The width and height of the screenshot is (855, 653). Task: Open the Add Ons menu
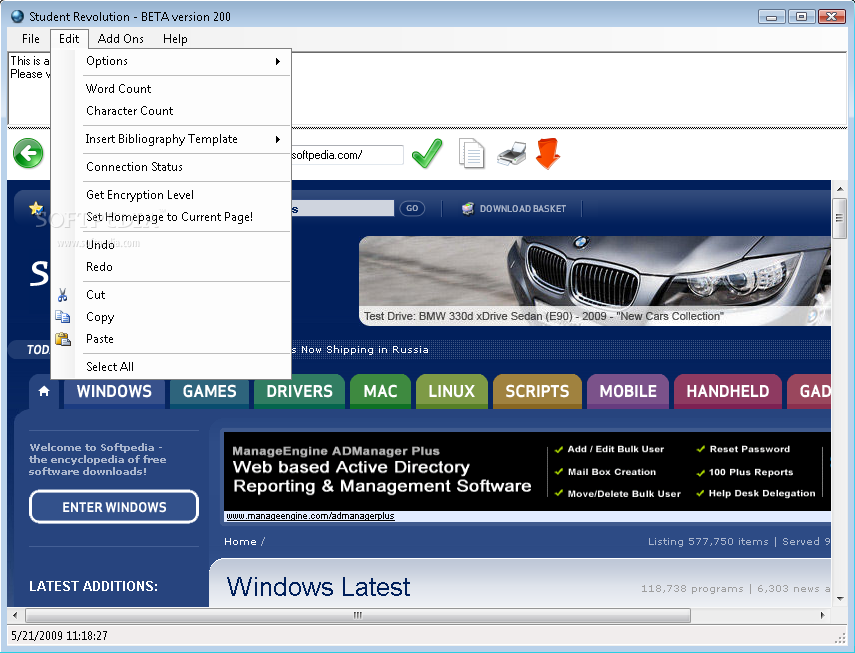121,39
